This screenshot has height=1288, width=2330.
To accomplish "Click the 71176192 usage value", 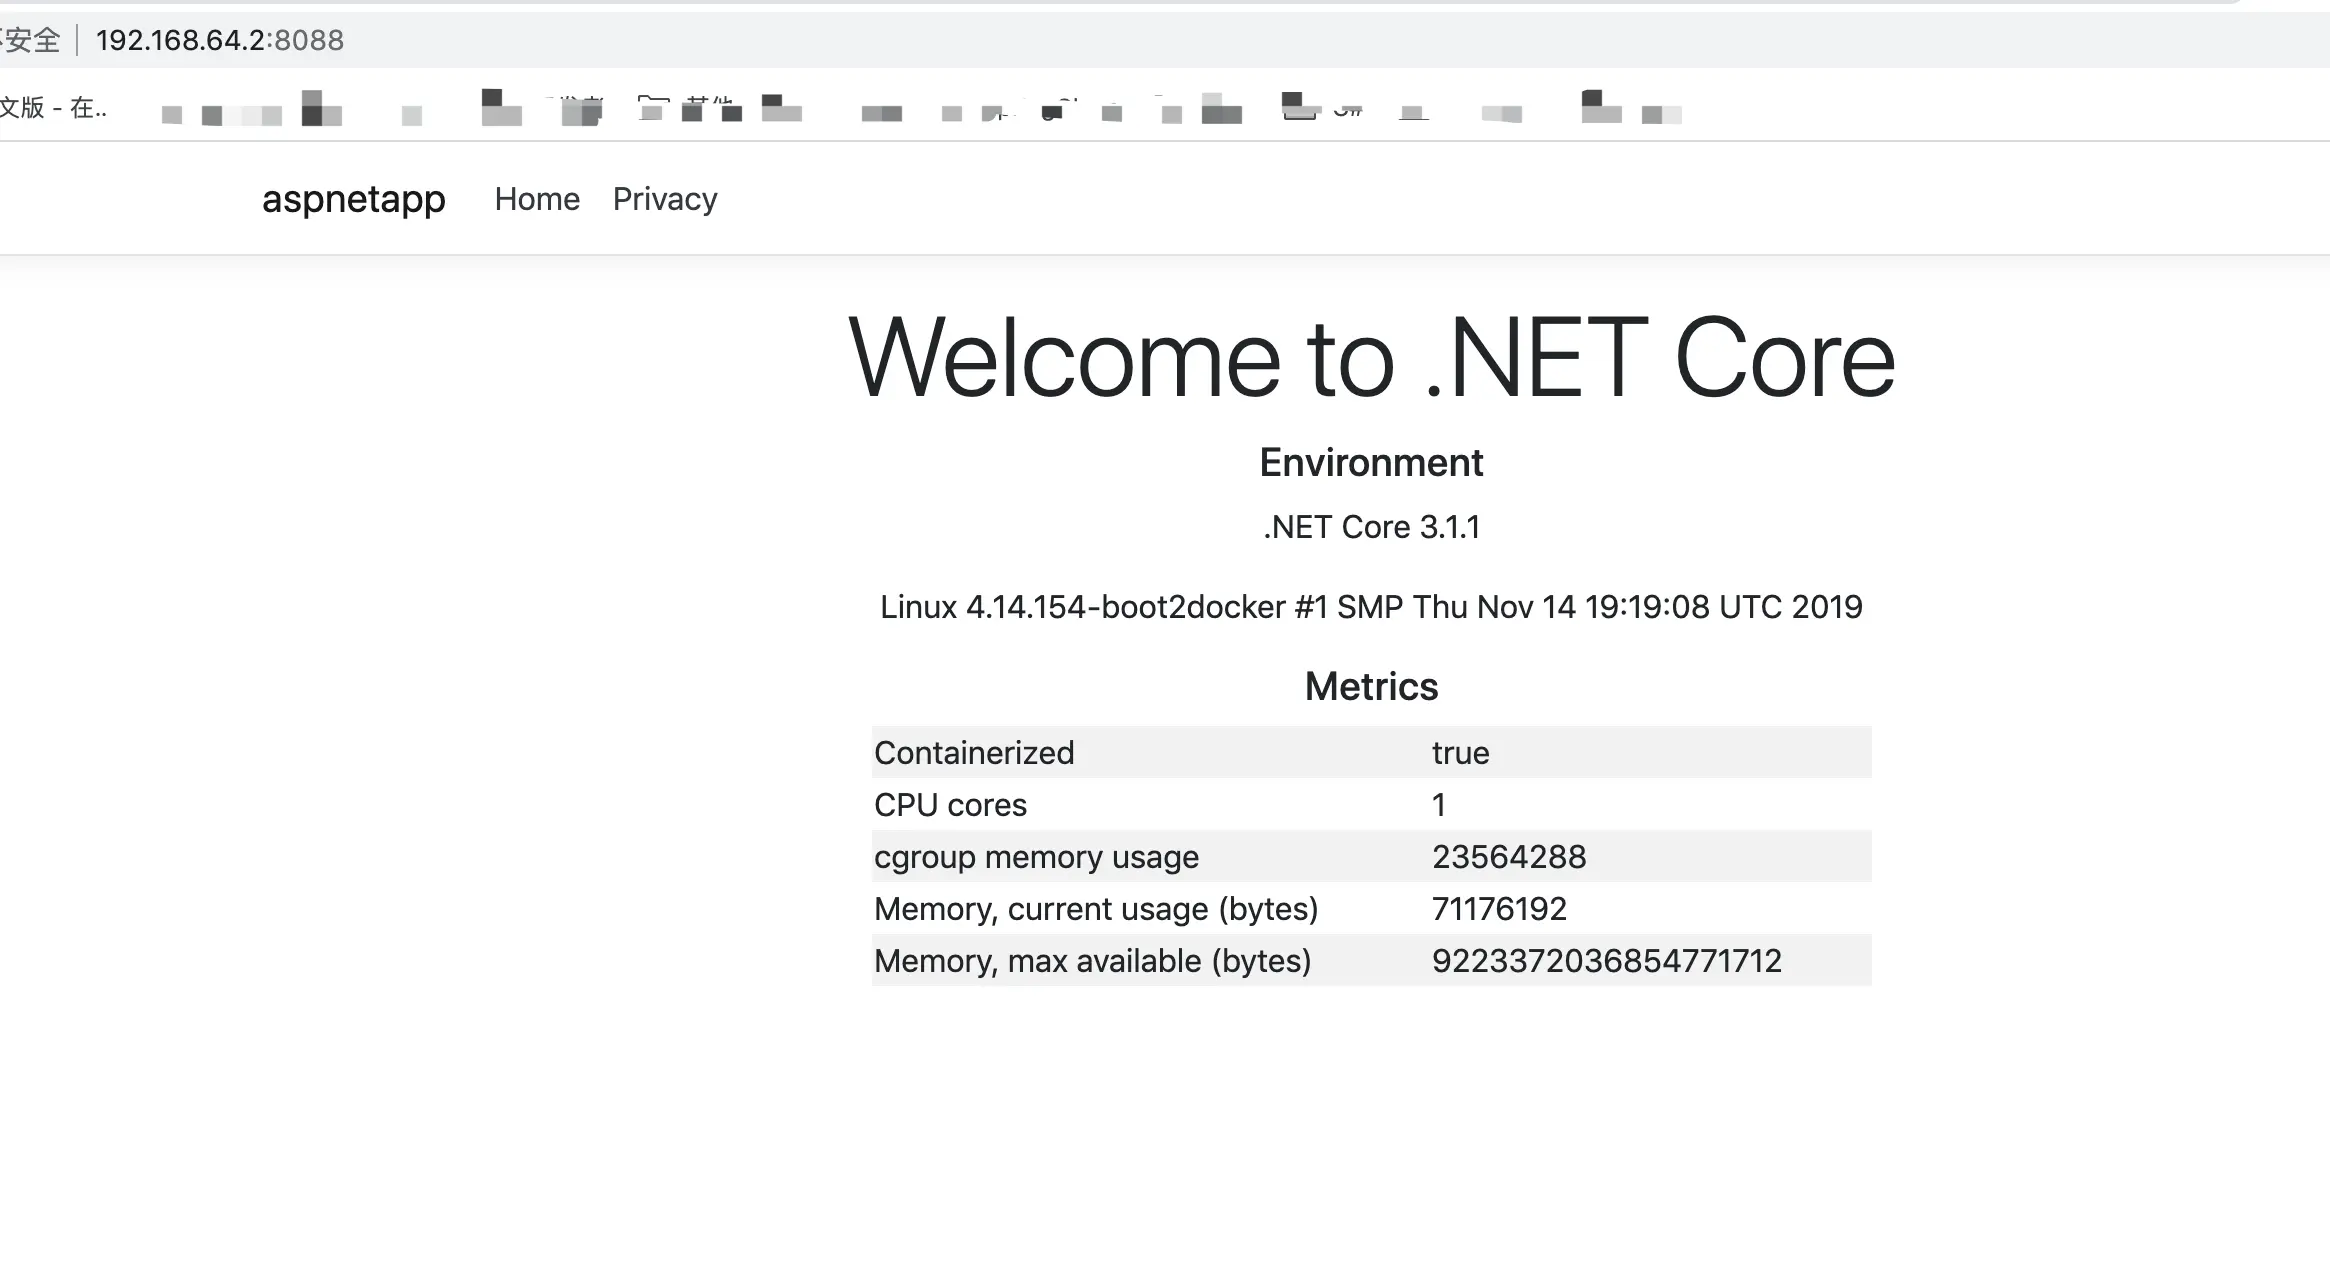I will click(1499, 909).
